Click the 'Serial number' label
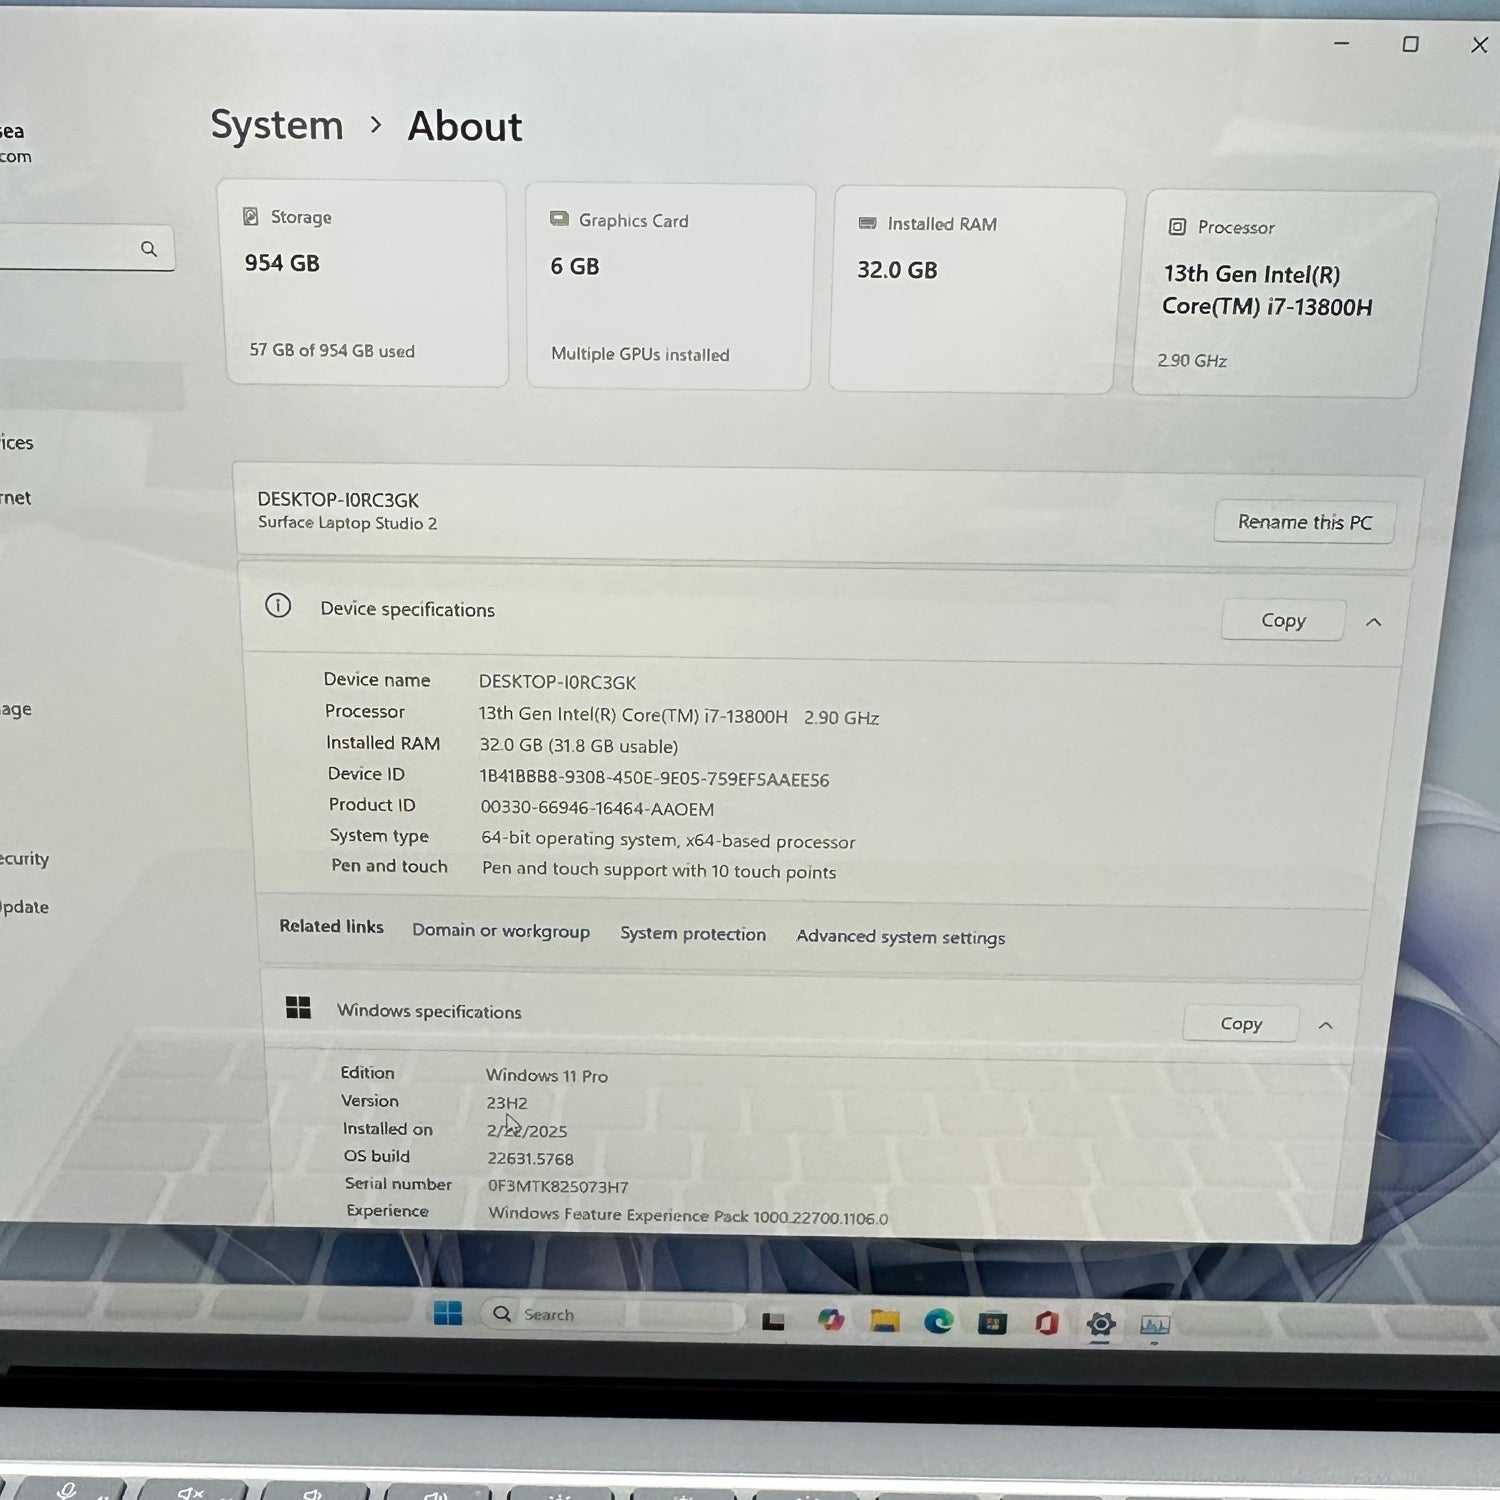The width and height of the screenshot is (1500, 1500). (398, 1184)
